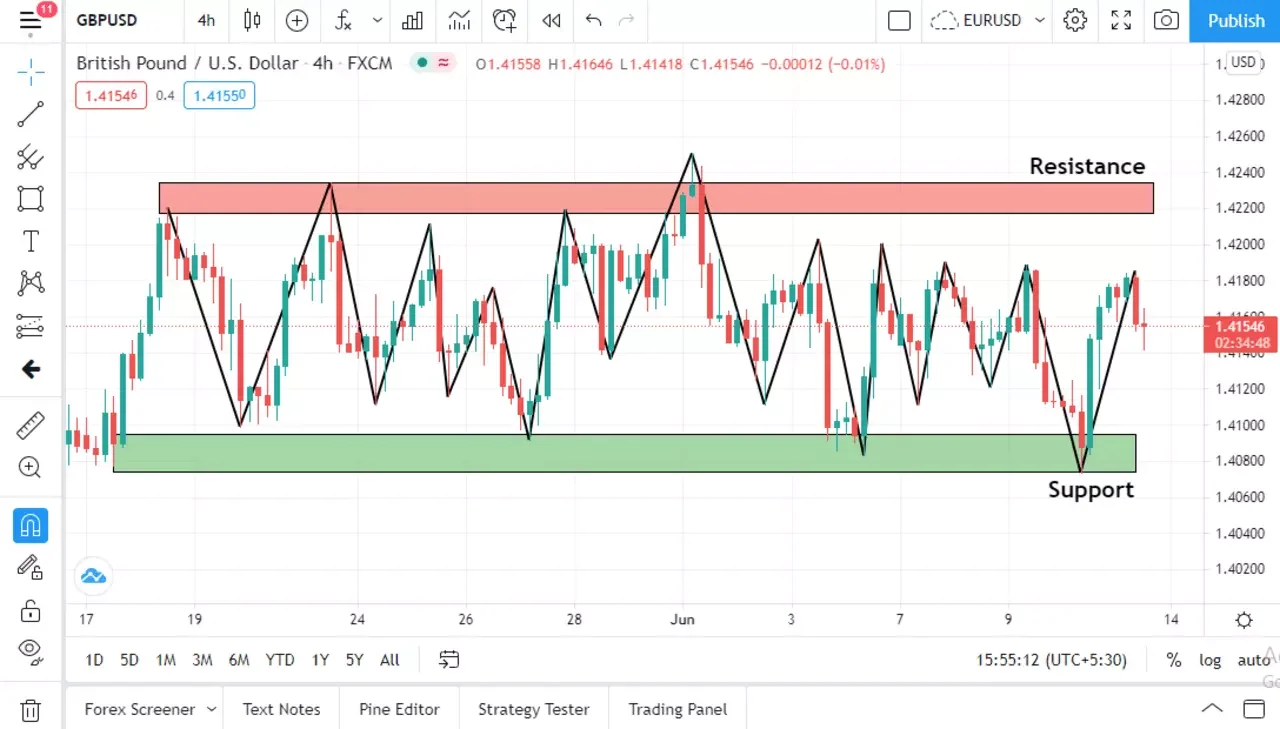1280x729 pixels.
Task: Set range to YTD
Action: pos(280,660)
